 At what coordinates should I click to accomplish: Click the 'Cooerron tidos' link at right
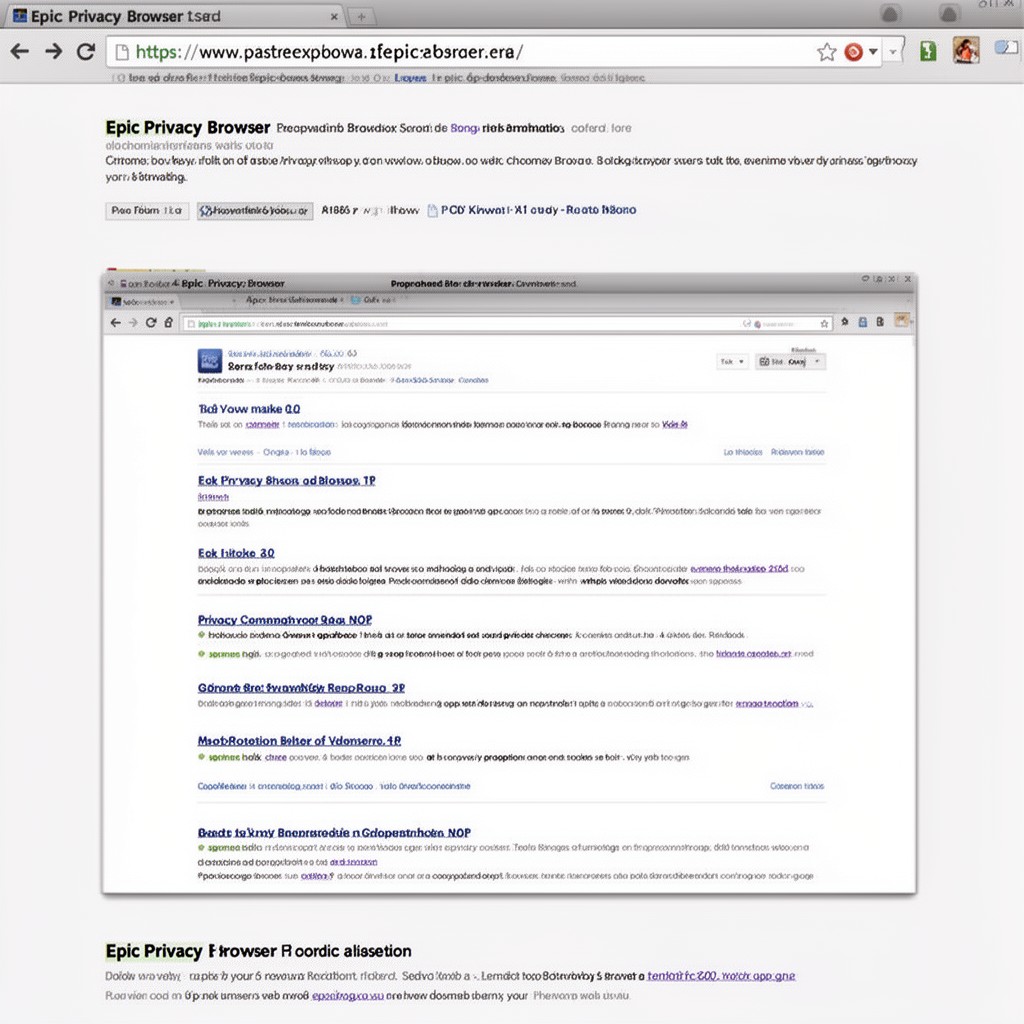(x=797, y=786)
